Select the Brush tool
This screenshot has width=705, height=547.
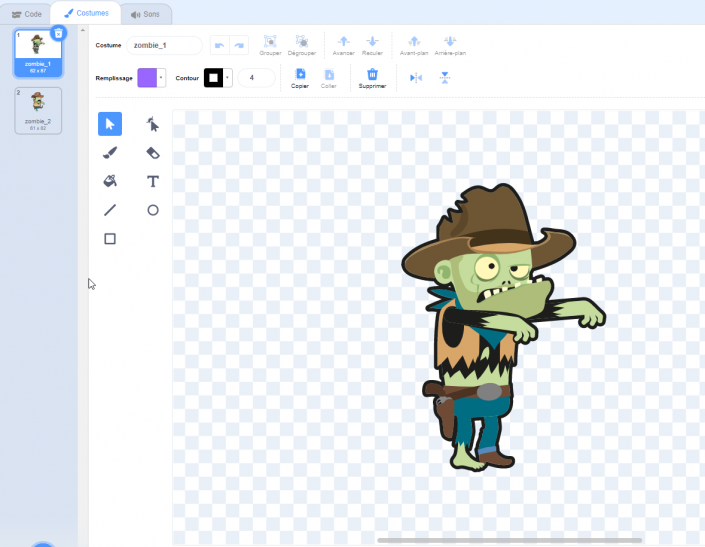(110, 153)
